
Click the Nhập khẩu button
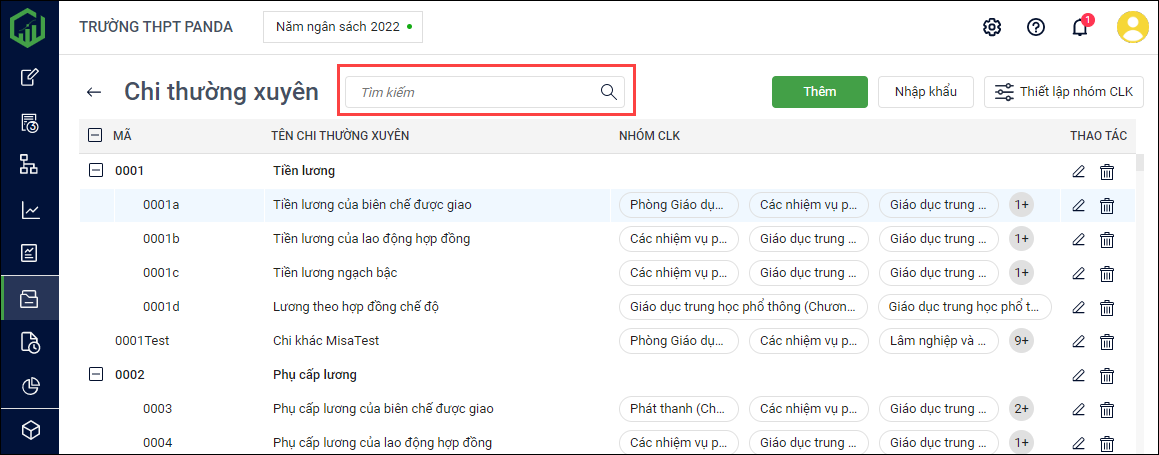[925, 92]
